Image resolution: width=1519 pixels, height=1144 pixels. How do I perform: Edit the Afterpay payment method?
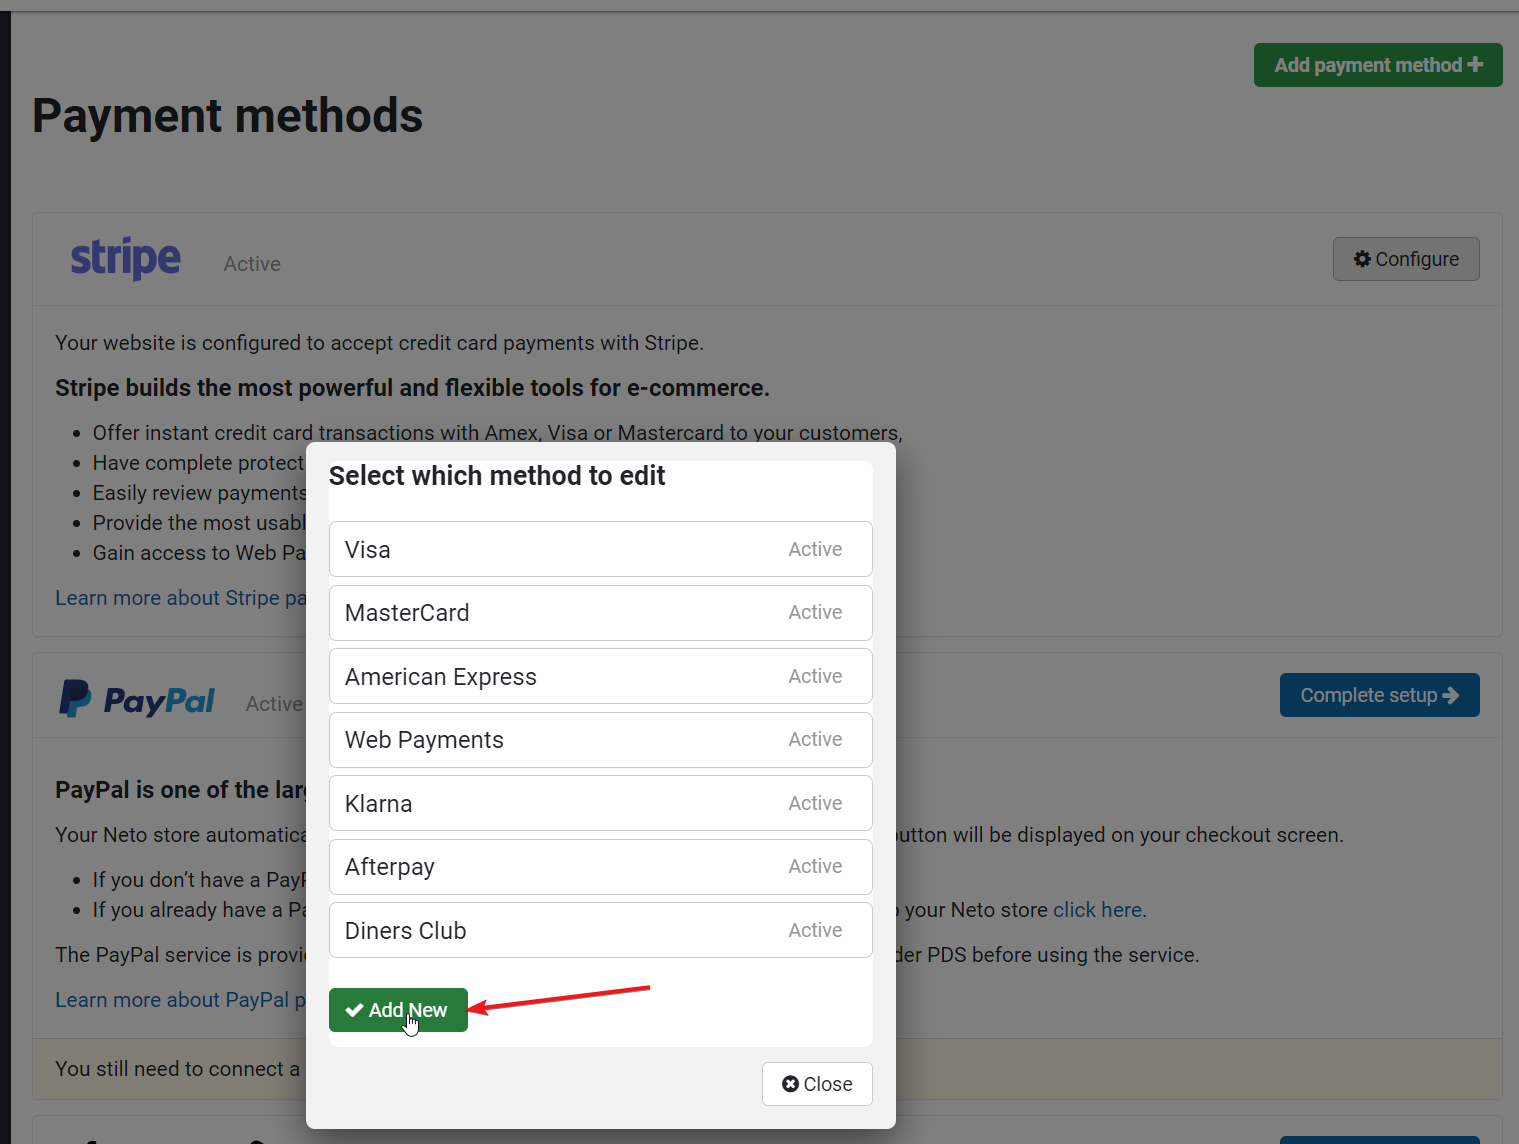tap(600, 867)
